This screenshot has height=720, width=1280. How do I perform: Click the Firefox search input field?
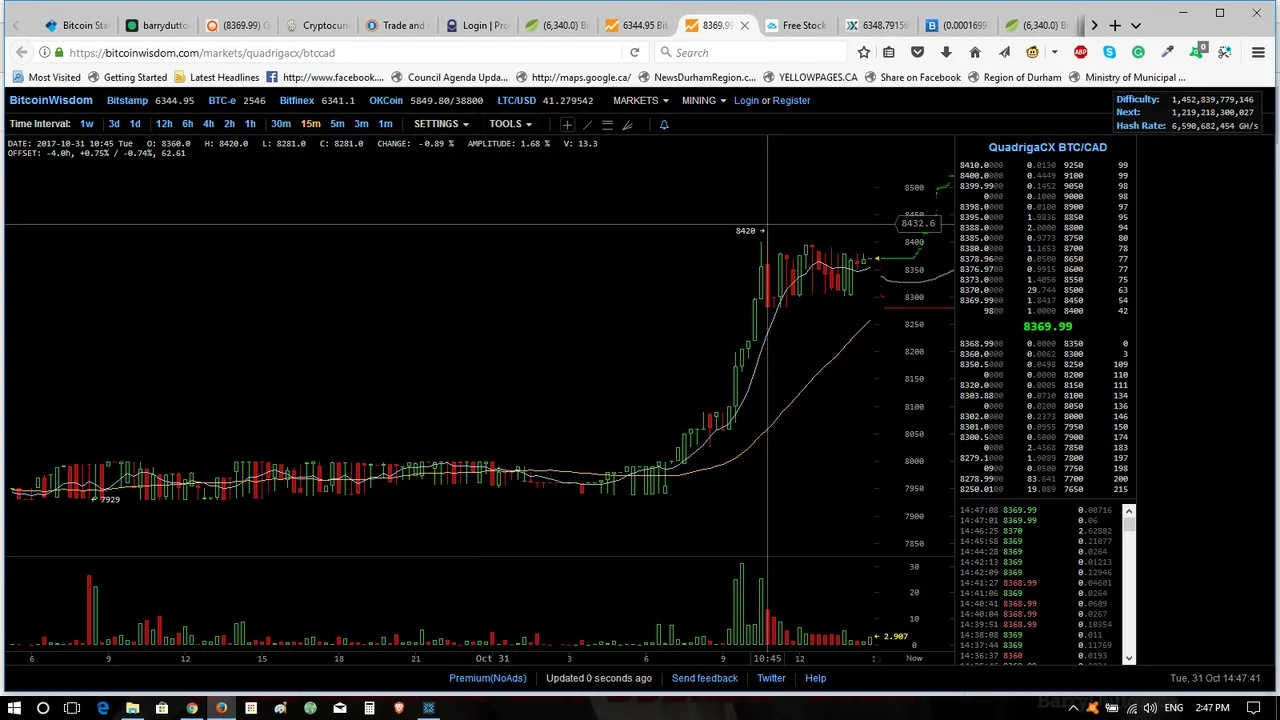(x=752, y=52)
